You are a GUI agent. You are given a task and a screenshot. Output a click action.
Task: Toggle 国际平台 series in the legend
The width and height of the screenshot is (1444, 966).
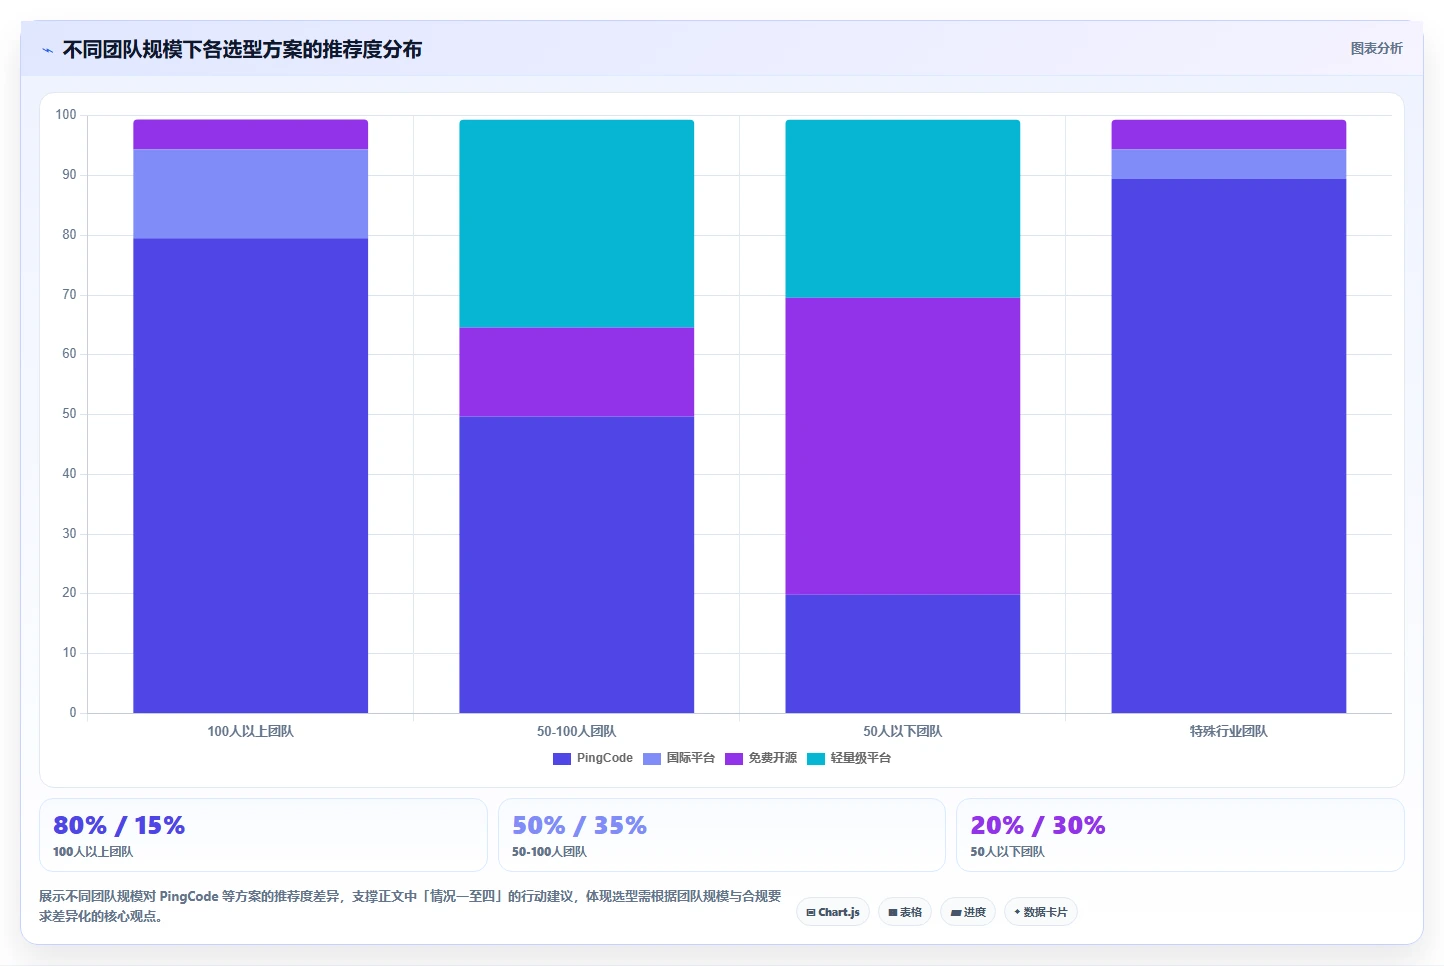679,758
